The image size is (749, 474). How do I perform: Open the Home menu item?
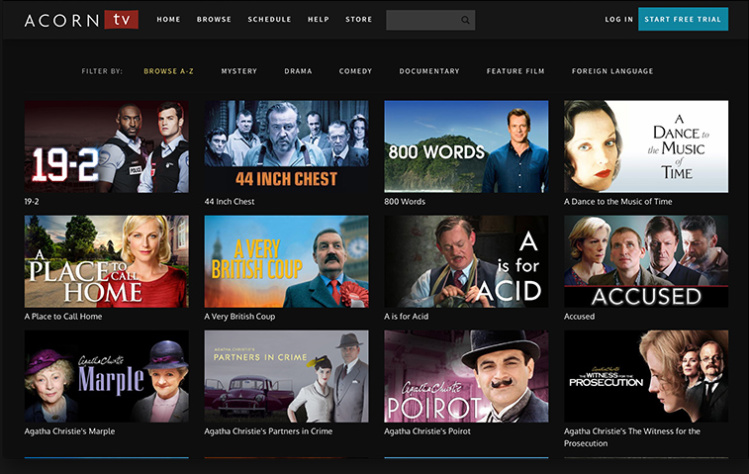168,20
